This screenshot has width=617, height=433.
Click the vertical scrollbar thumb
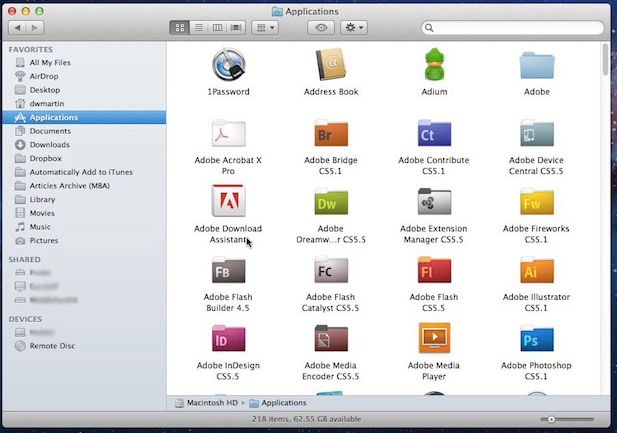click(605, 59)
